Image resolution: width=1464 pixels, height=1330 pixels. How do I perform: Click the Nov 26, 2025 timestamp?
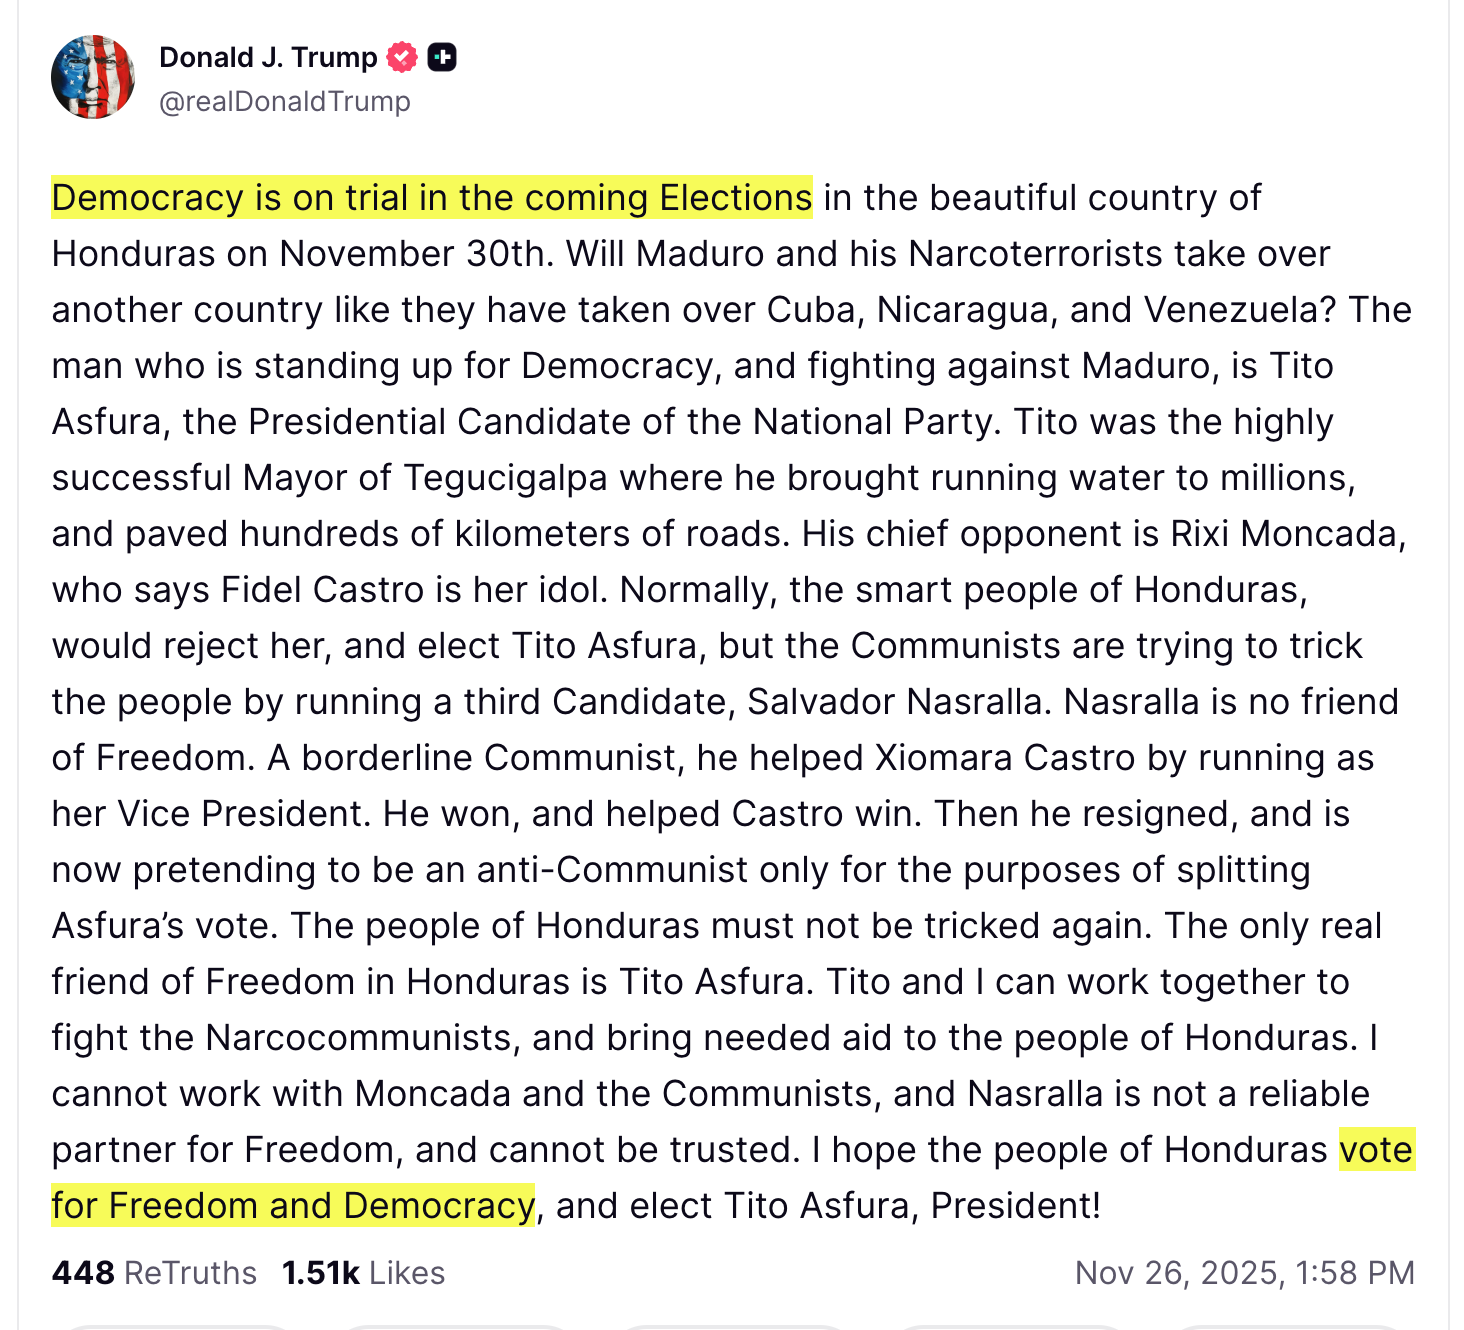[x=1244, y=1273]
